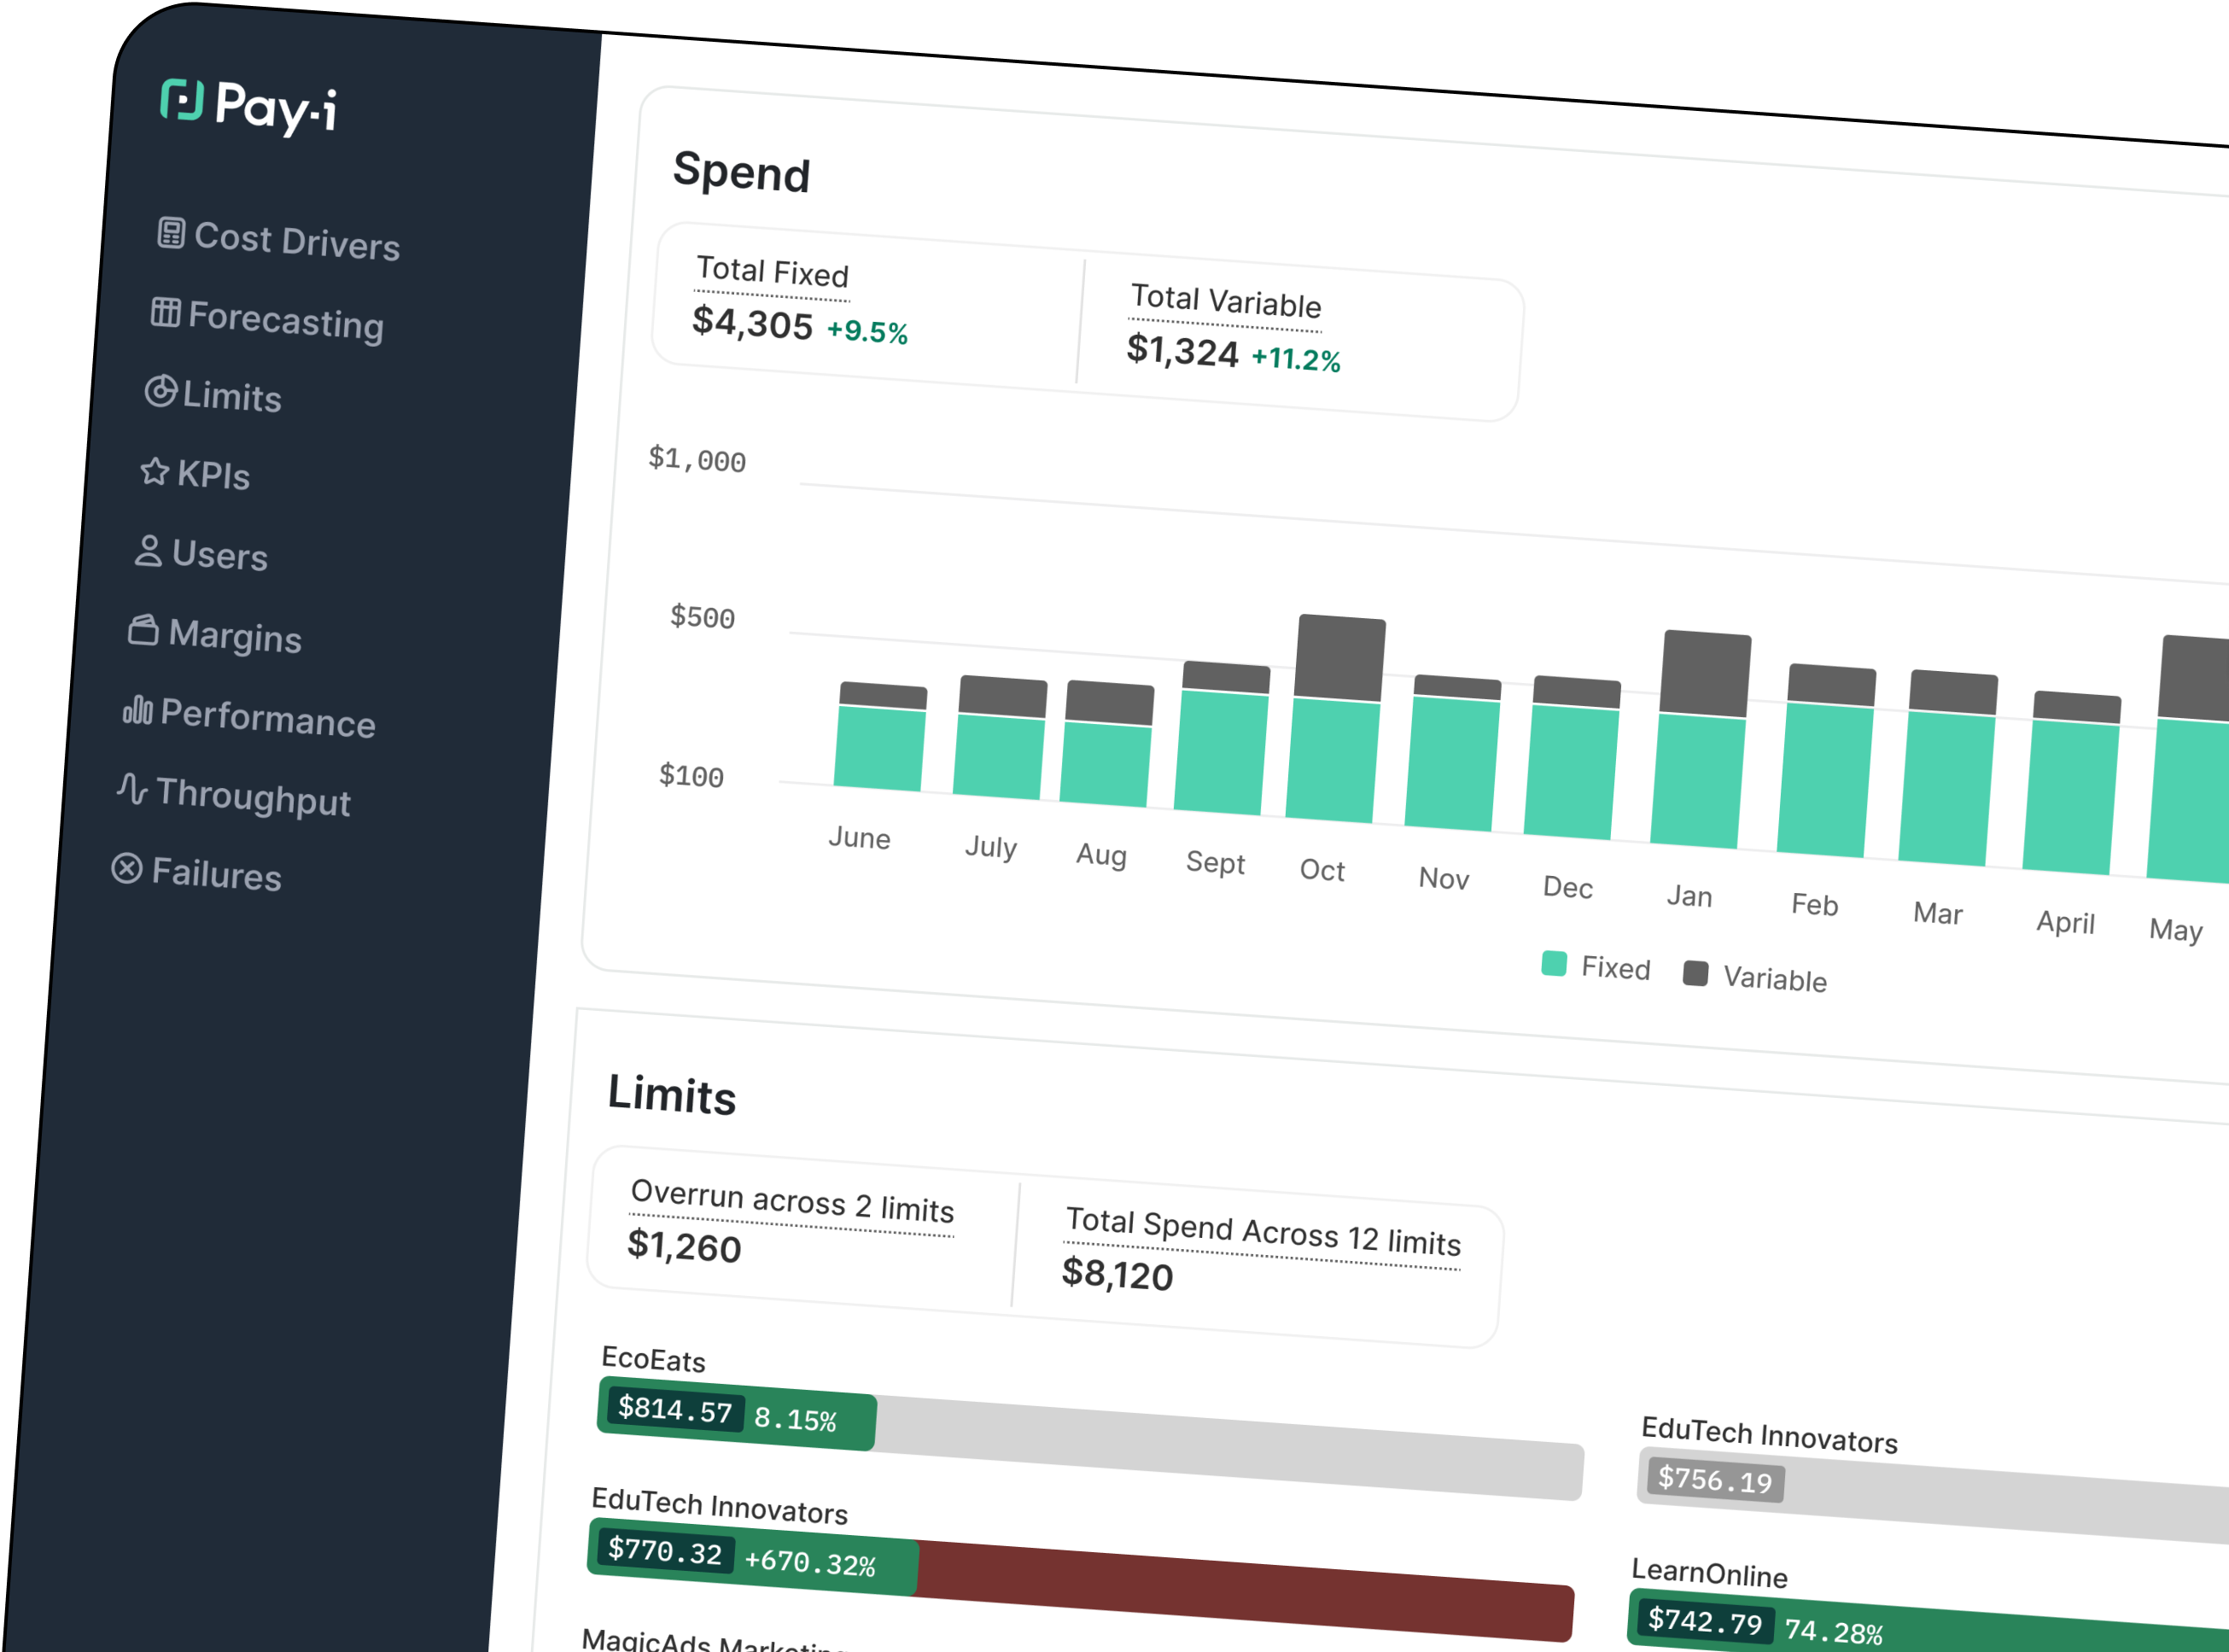This screenshot has height=1652, width=2229.
Task: Click the $756.19 EduTech Innovators progress bar
Action: tap(1932, 1495)
